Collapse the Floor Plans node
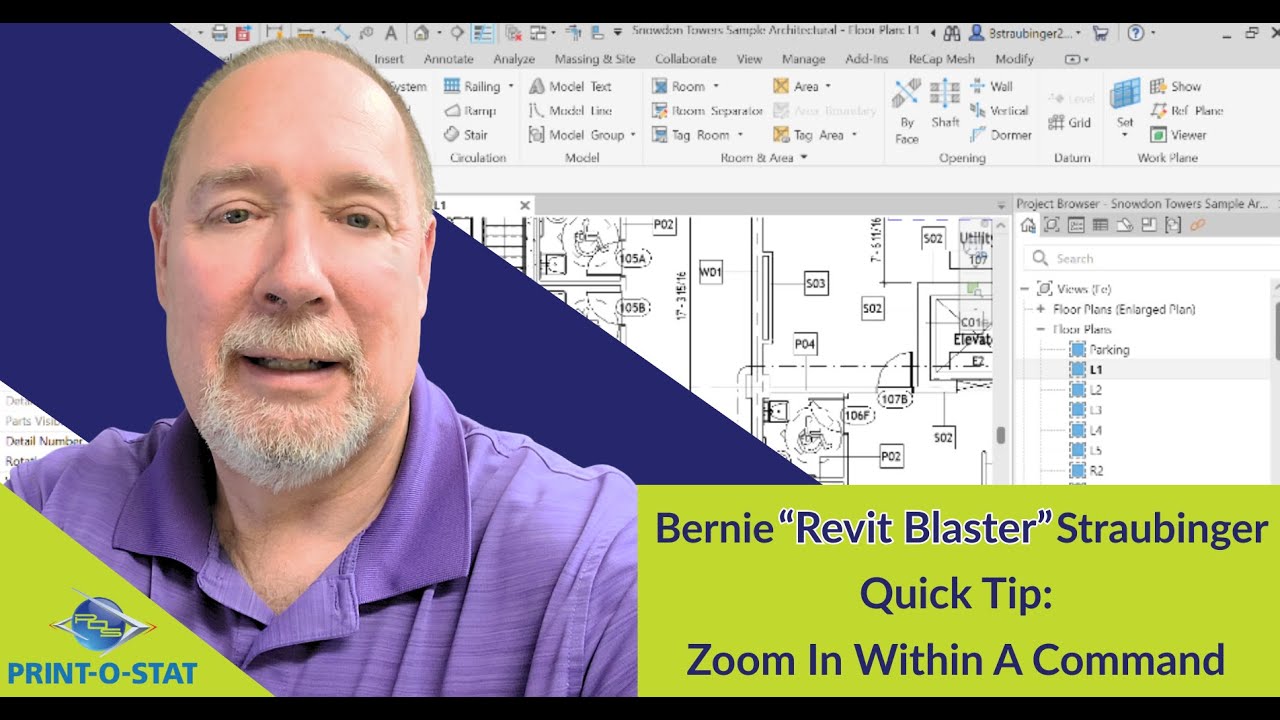 (1040, 329)
